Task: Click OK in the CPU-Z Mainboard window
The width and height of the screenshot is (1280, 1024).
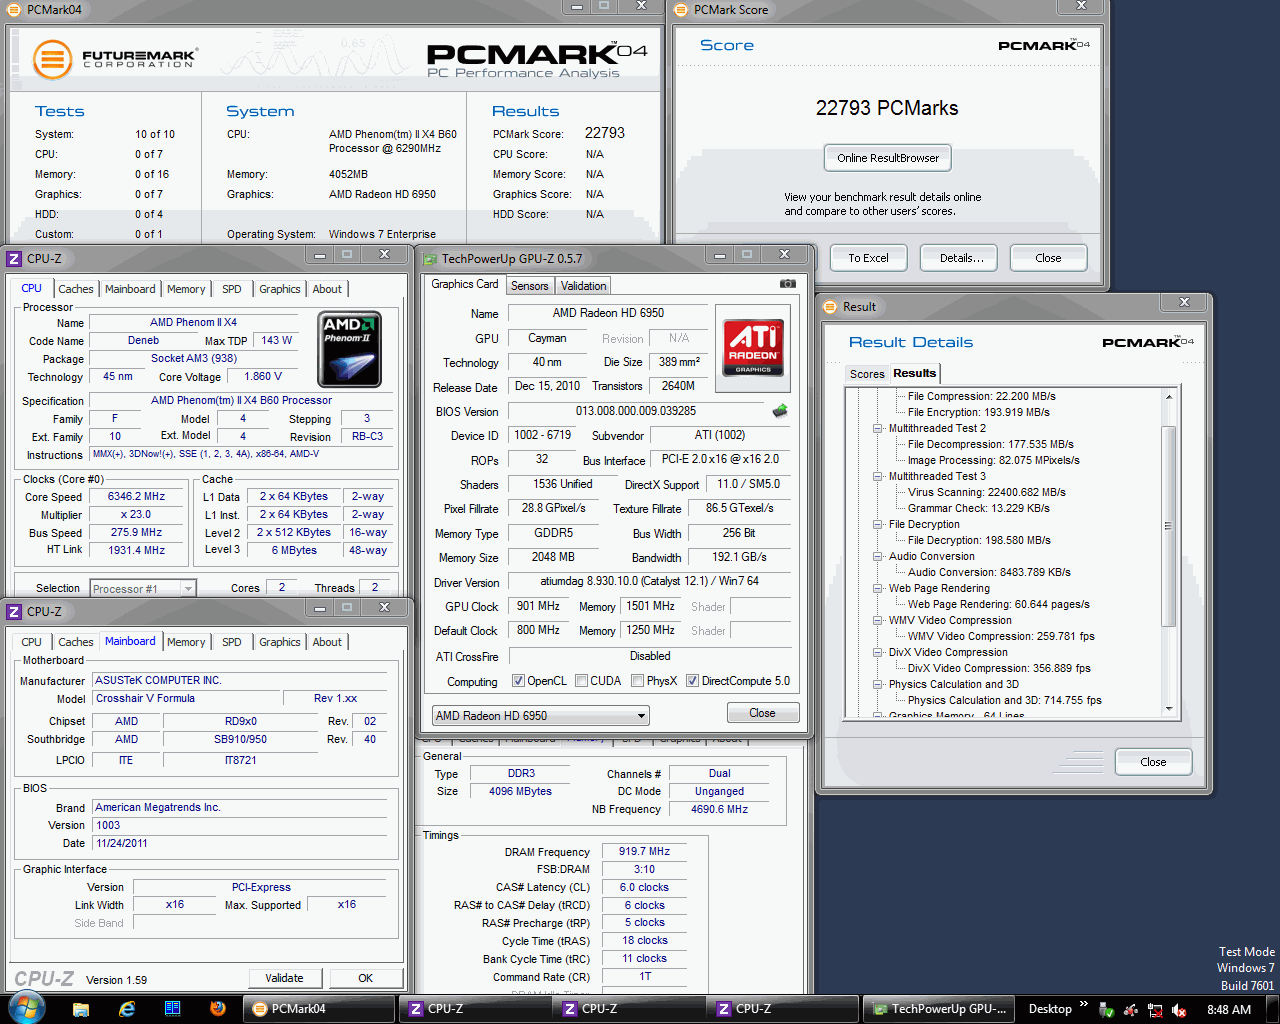Action: (x=366, y=978)
